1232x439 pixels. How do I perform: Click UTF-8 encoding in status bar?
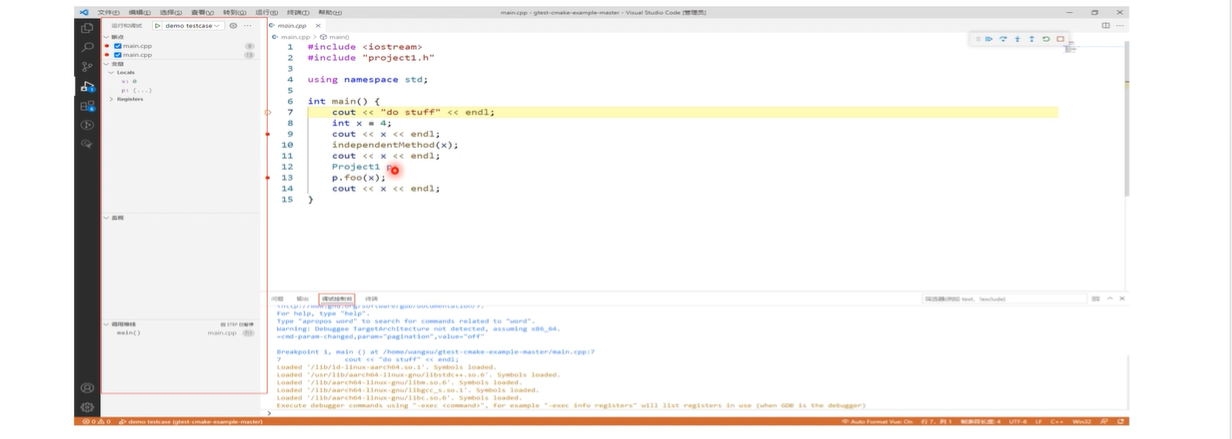[x=1017, y=422]
